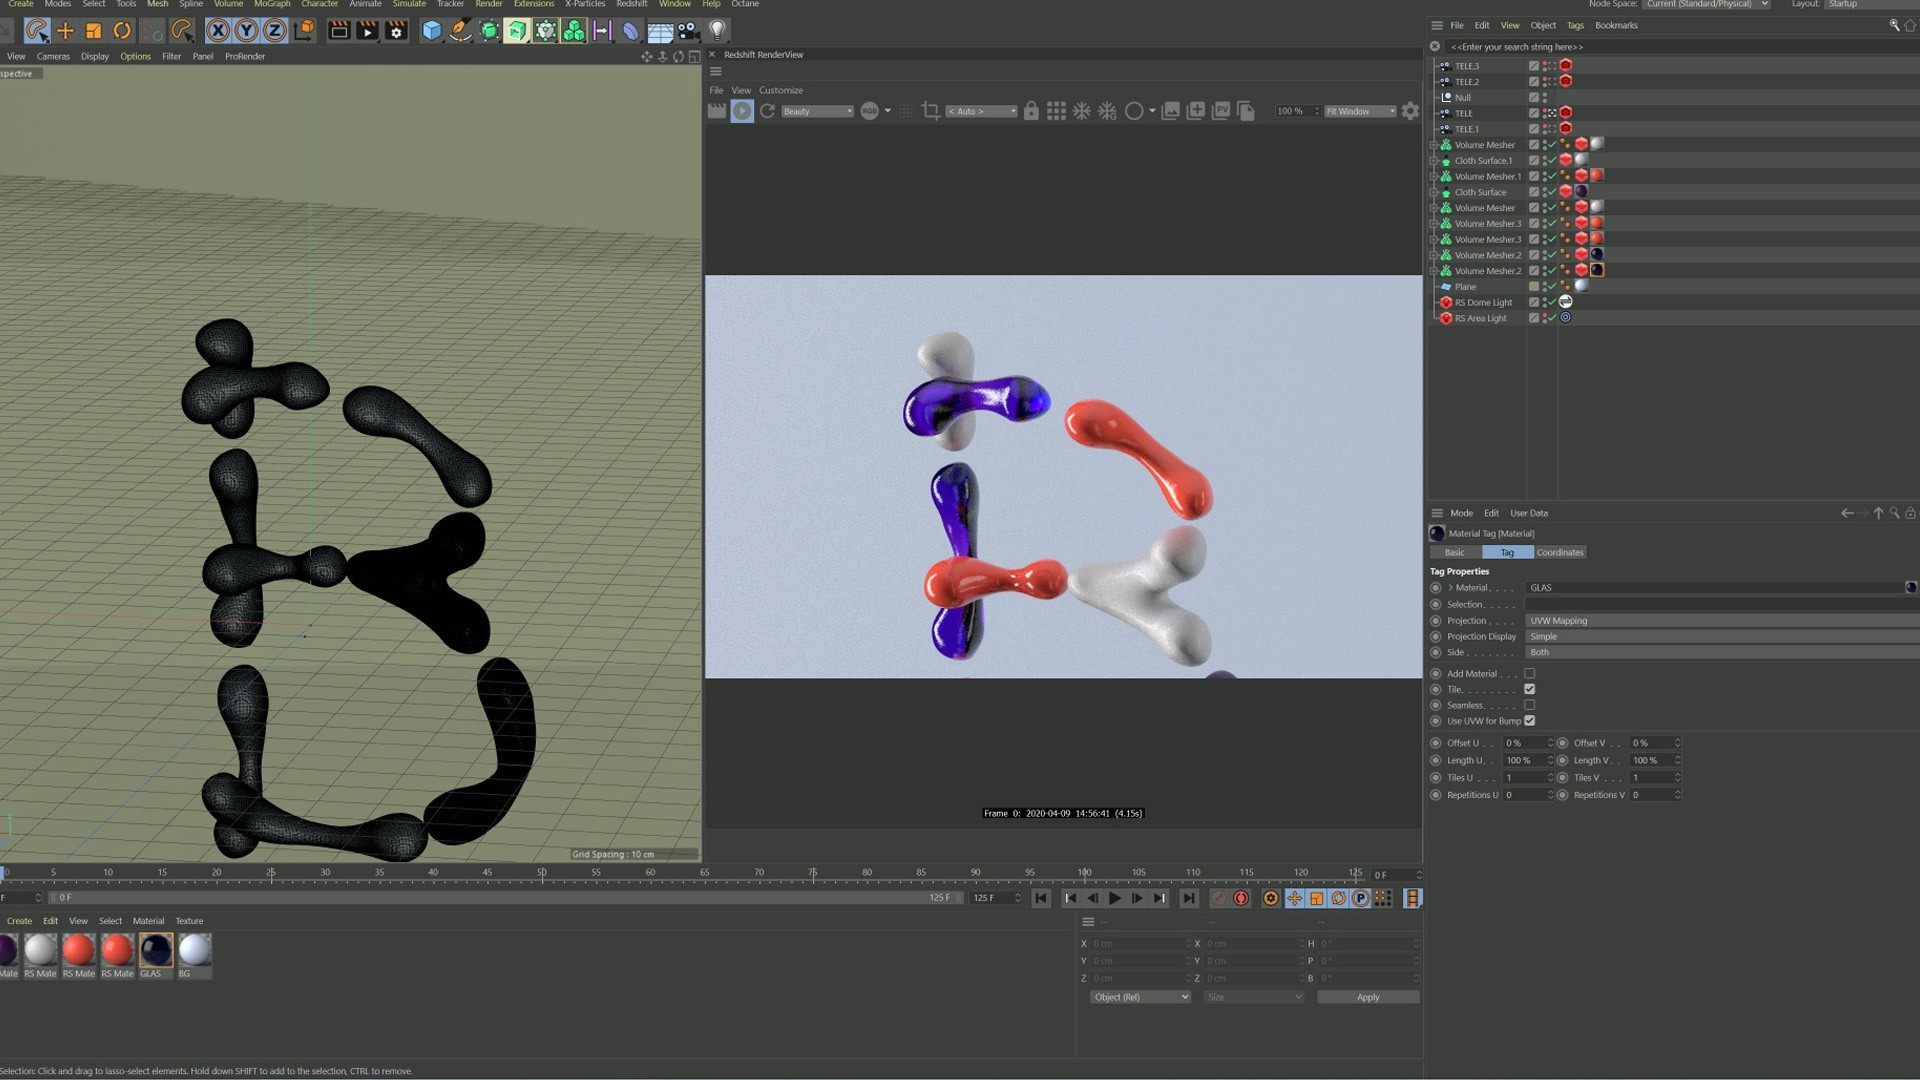Open the User Data menu

1528,513
